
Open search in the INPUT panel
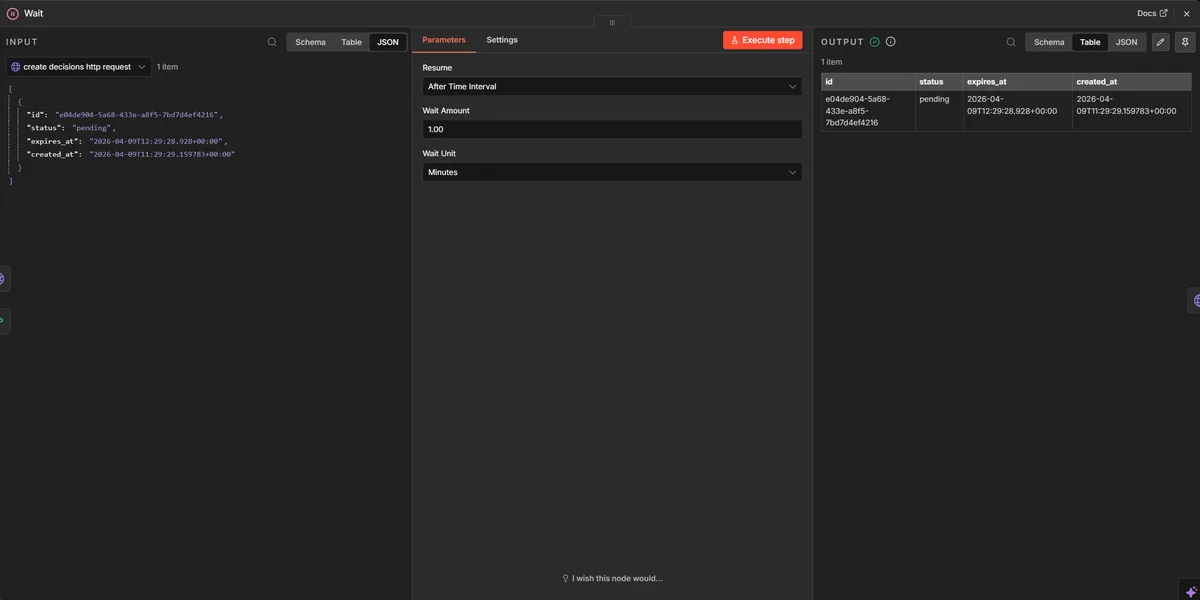tap(271, 42)
